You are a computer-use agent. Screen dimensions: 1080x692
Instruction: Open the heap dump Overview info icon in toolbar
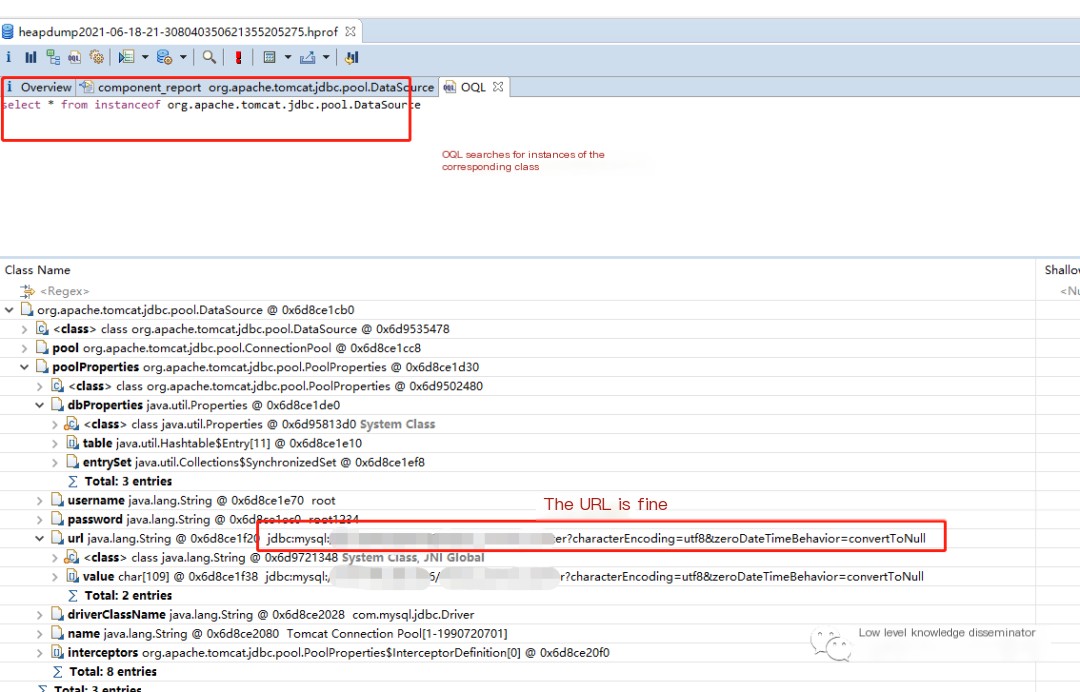point(8,57)
